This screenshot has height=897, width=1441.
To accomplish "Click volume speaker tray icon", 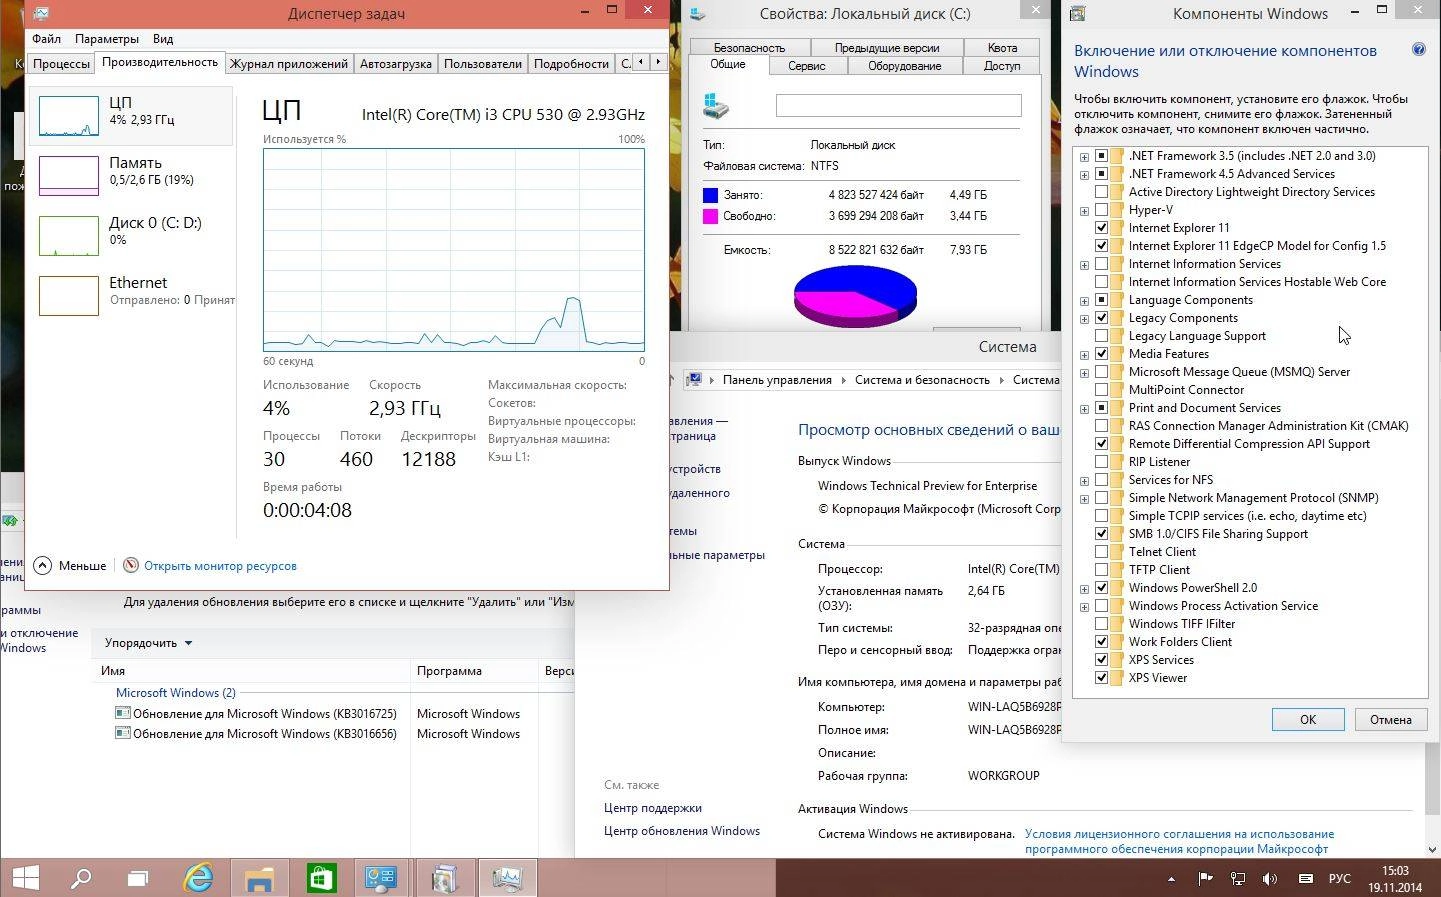I will [x=1270, y=879].
